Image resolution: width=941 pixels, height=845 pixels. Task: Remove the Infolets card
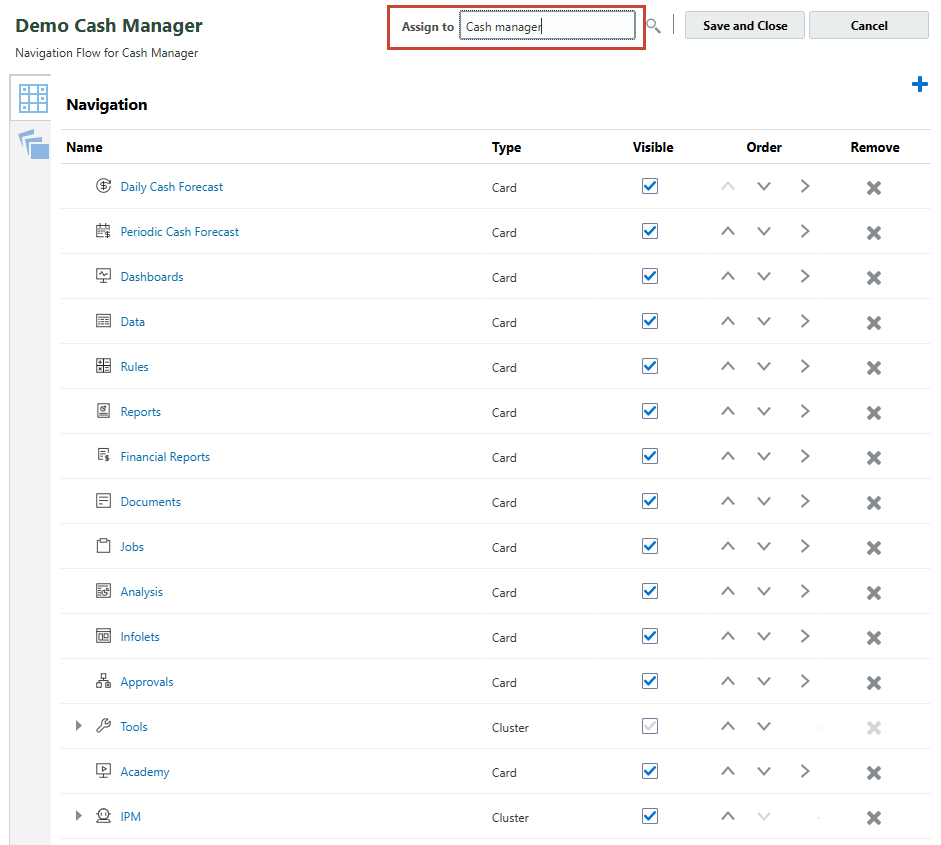[x=873, y=636]
